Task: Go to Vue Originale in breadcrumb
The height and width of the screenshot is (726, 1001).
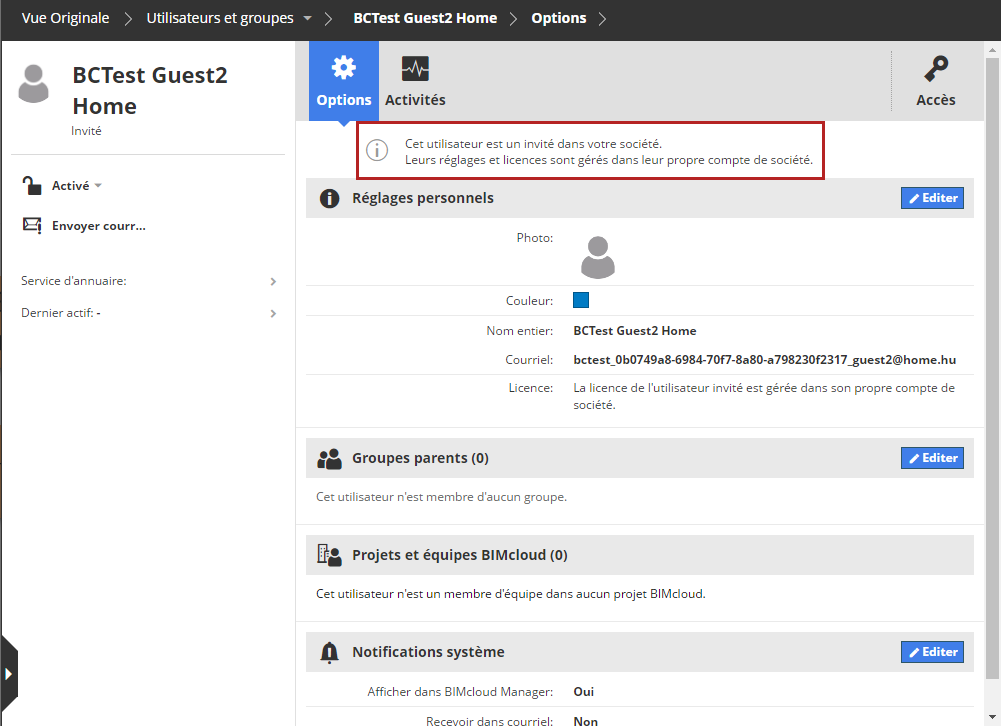Action: pos(65,18)
